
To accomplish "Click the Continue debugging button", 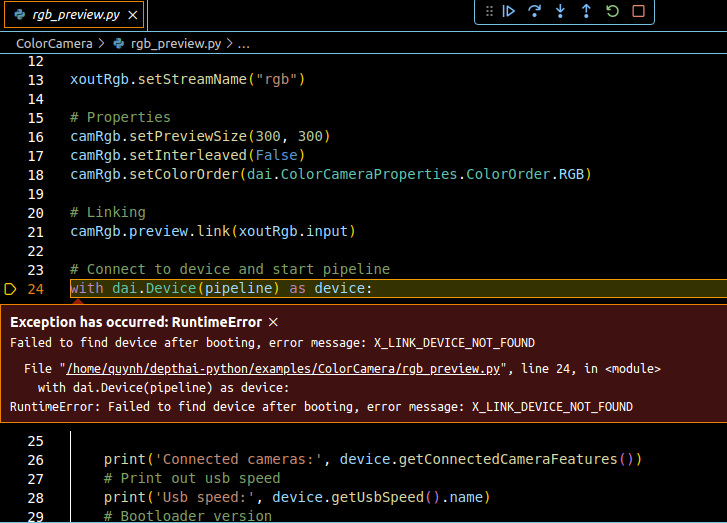I will pos(509,12).
